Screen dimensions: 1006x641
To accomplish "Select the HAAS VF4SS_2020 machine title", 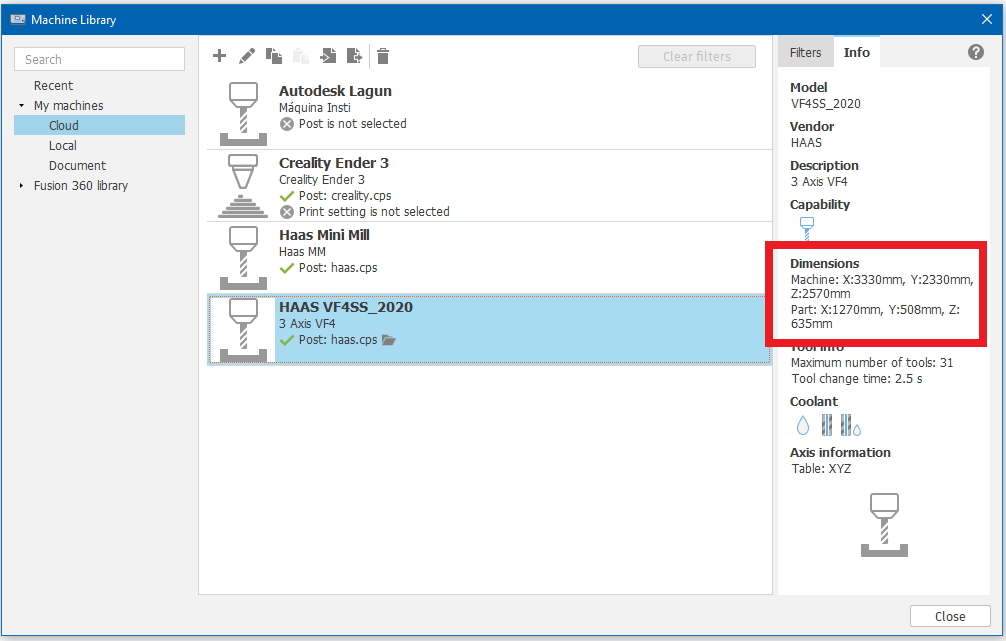I will [346, 307].
